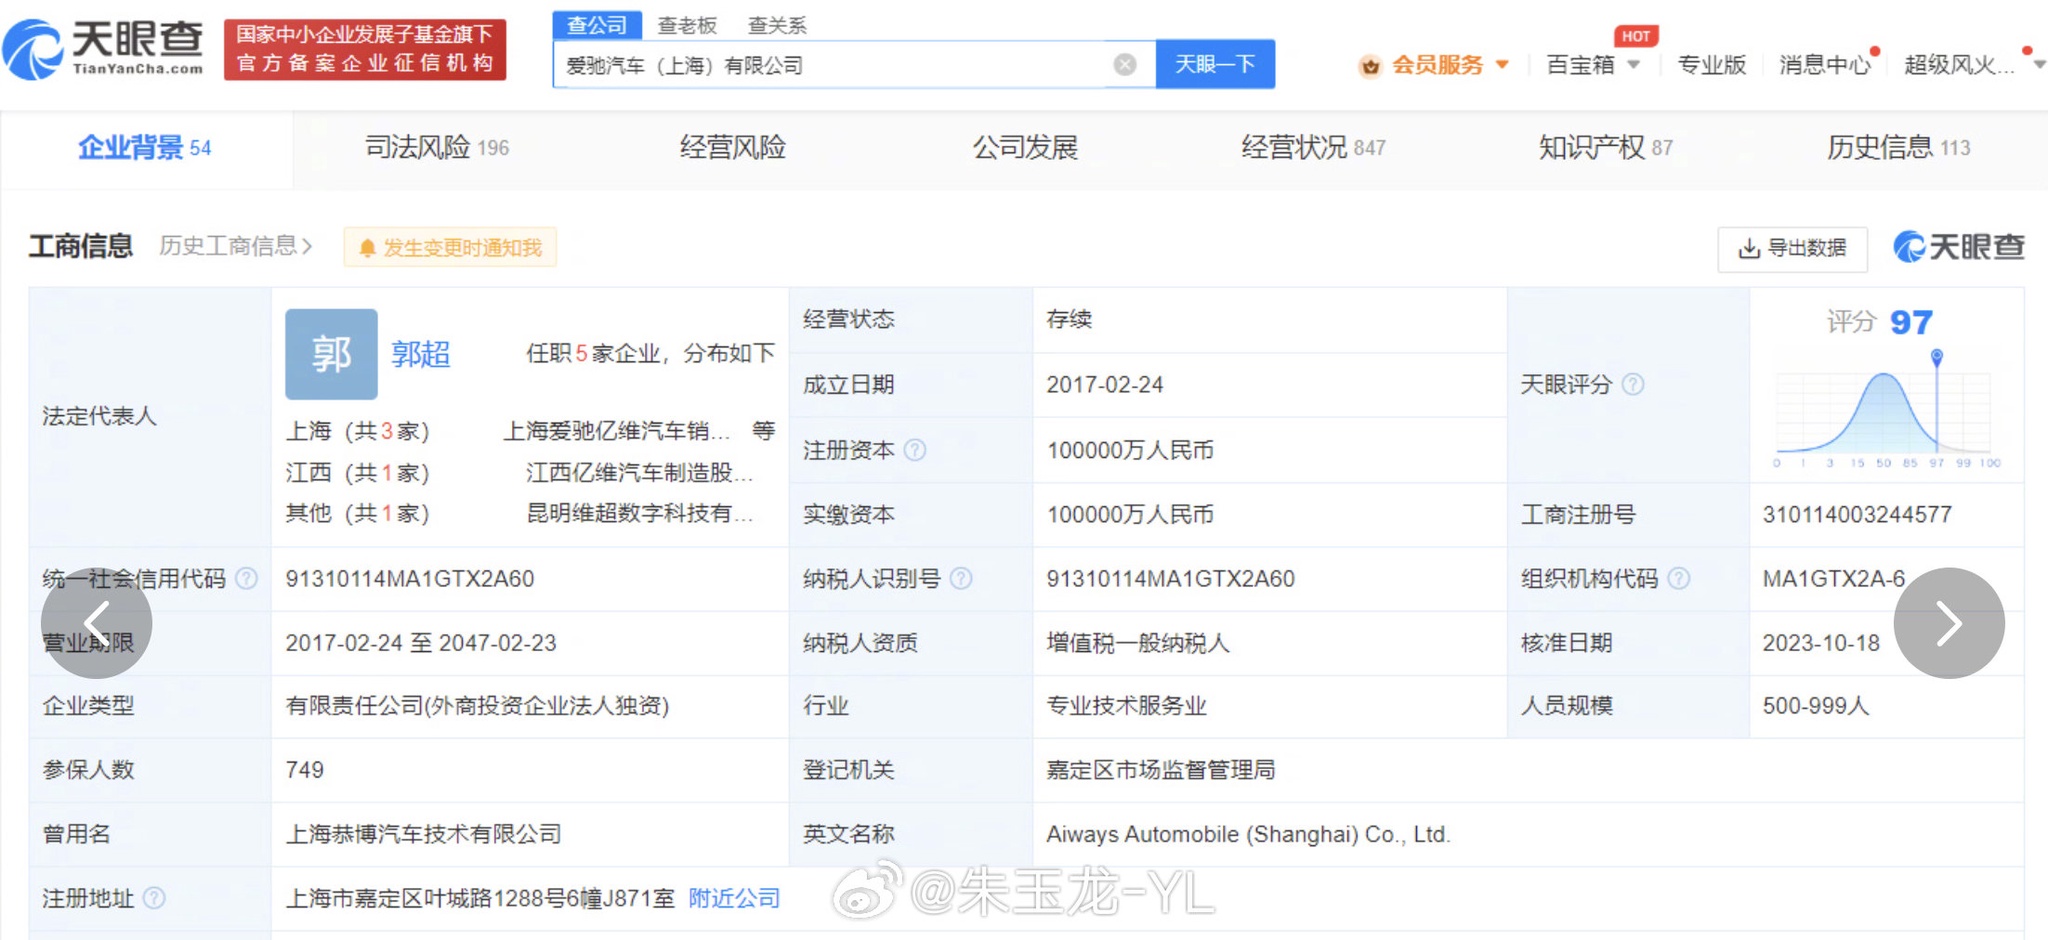The height and width of the screenshot is (940, 2048).
Task: Click help icon beside 天眼评分
Action: pyautogui.click(x=1632, y=384)
